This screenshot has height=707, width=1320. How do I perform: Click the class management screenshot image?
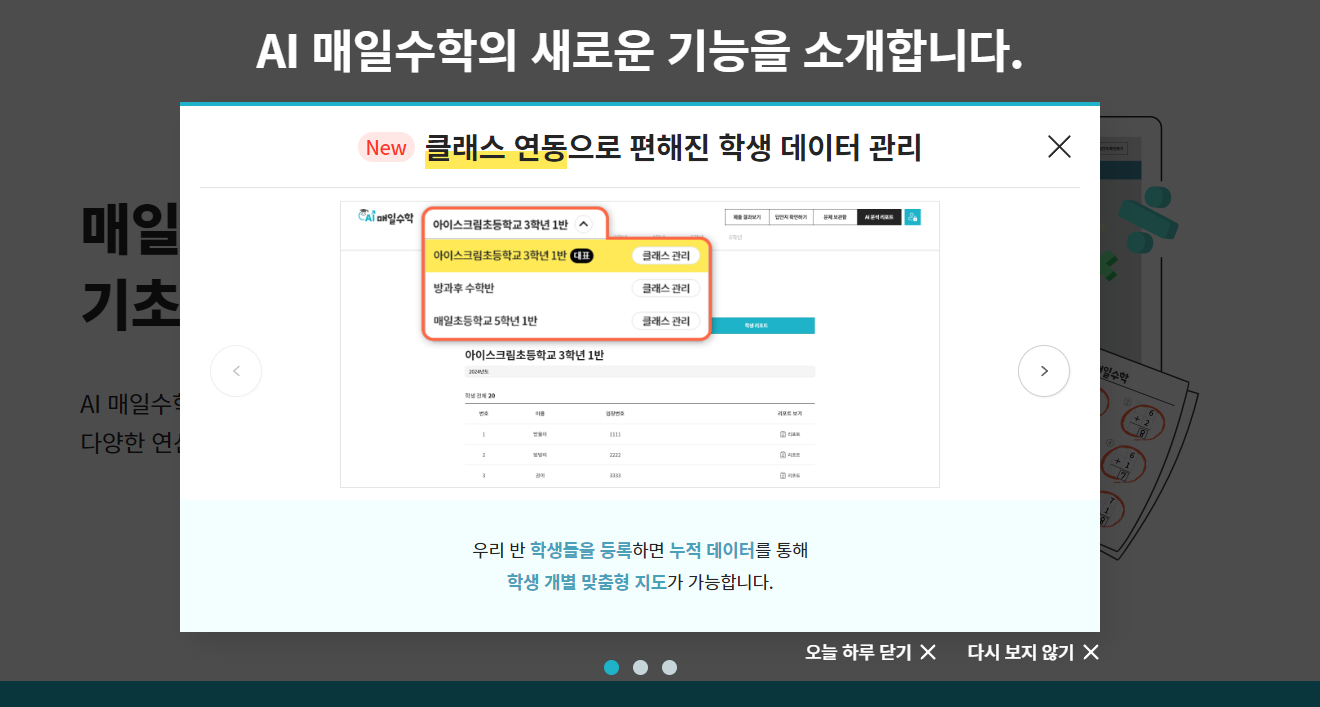(640, 344)
